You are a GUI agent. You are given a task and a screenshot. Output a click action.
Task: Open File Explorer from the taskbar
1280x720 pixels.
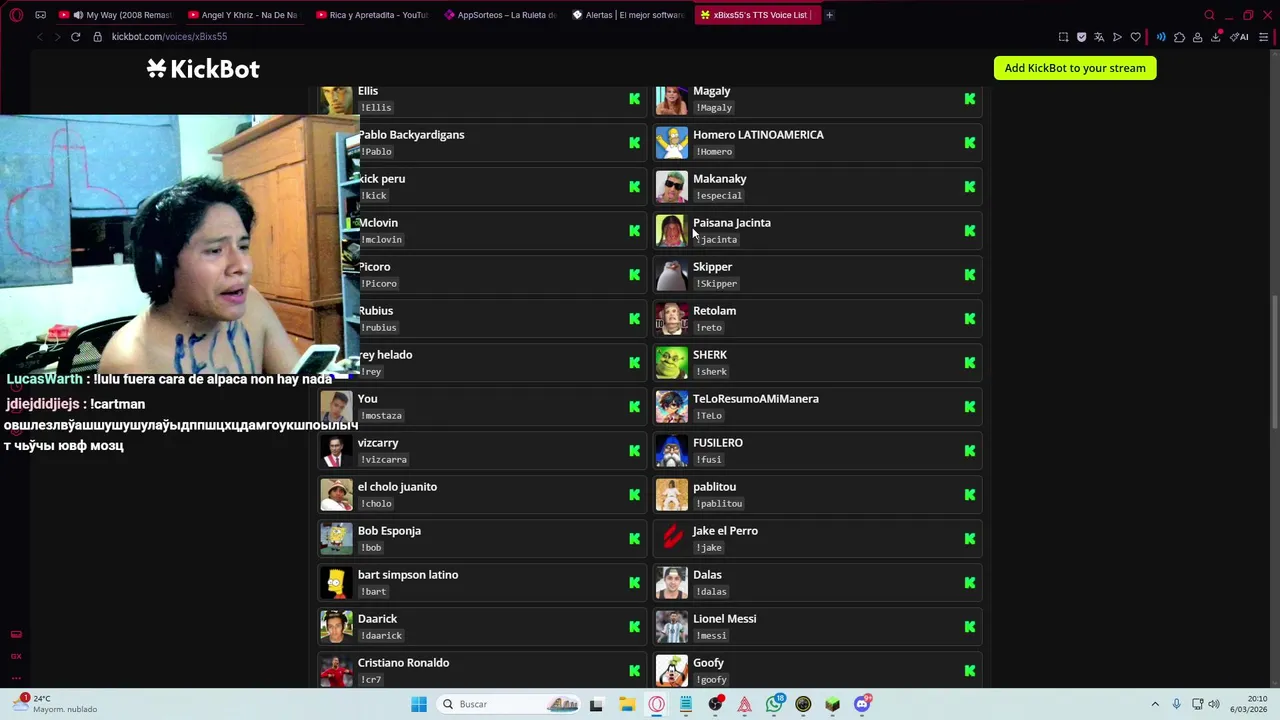point(627,704)
